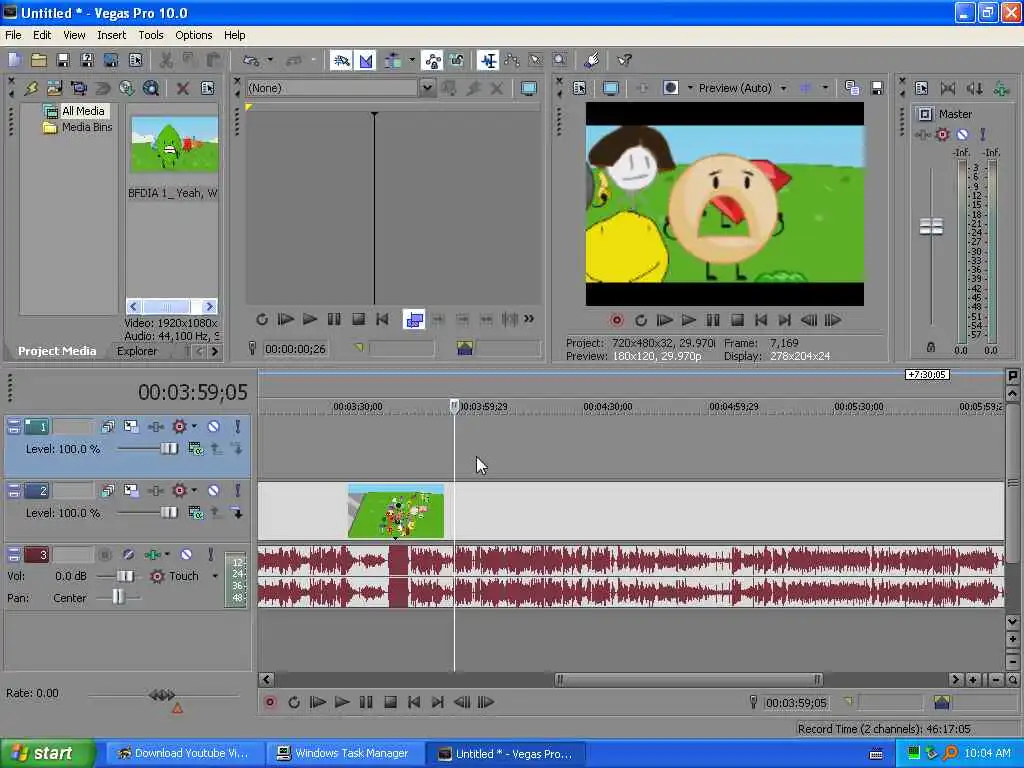This screenshot has width=1024, height=768.
Task: Click the New project icon
Action: pos(14,61)
